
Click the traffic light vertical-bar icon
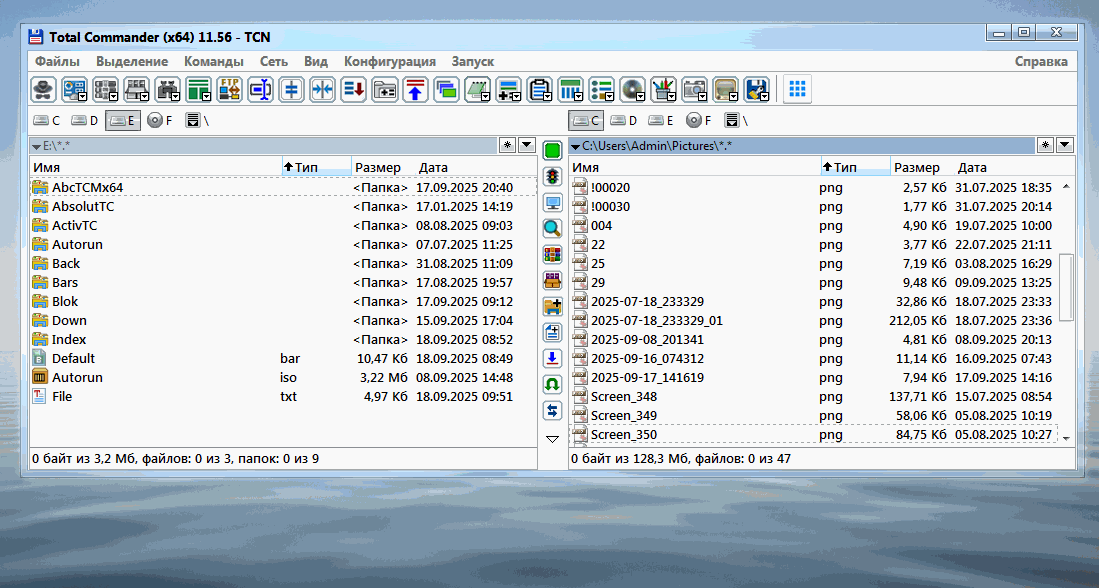click(x=552, y=177)
